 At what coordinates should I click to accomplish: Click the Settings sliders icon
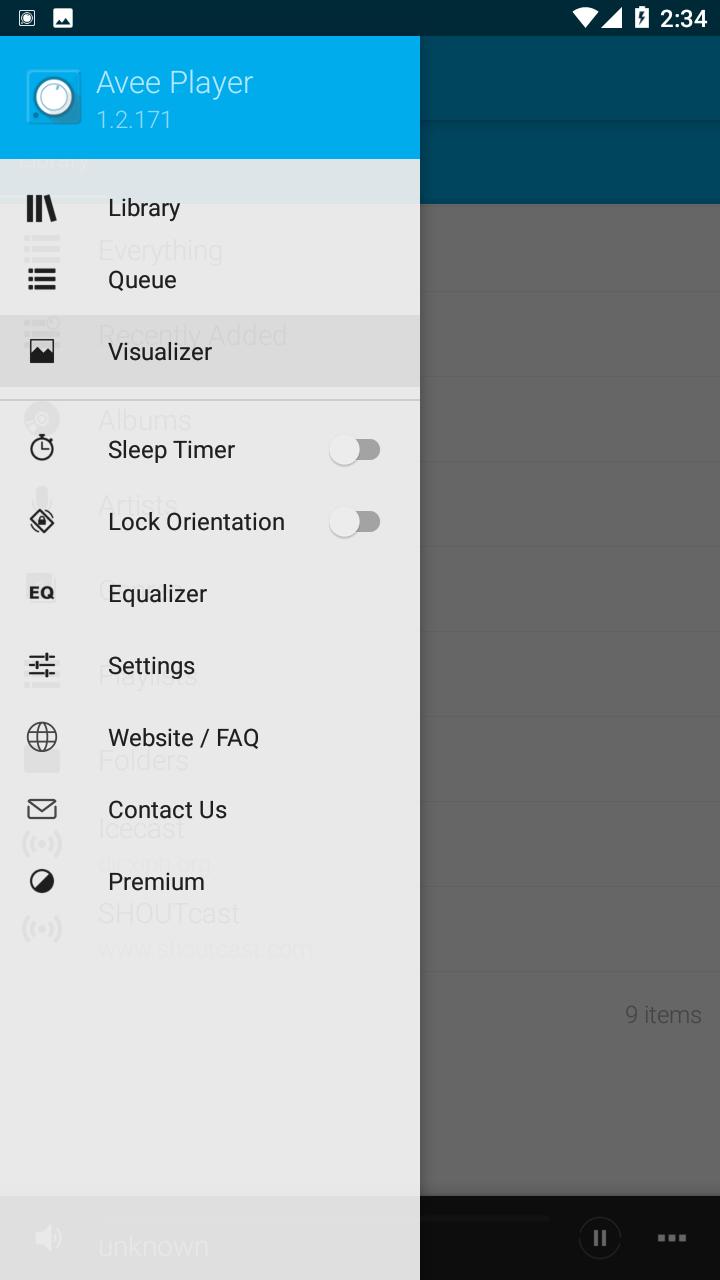(x=42, y=665)
